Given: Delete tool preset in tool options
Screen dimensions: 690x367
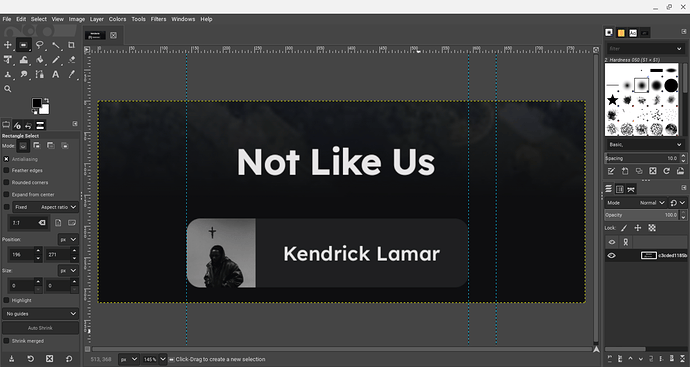Looking at the screenshot, I should (50, 359).
